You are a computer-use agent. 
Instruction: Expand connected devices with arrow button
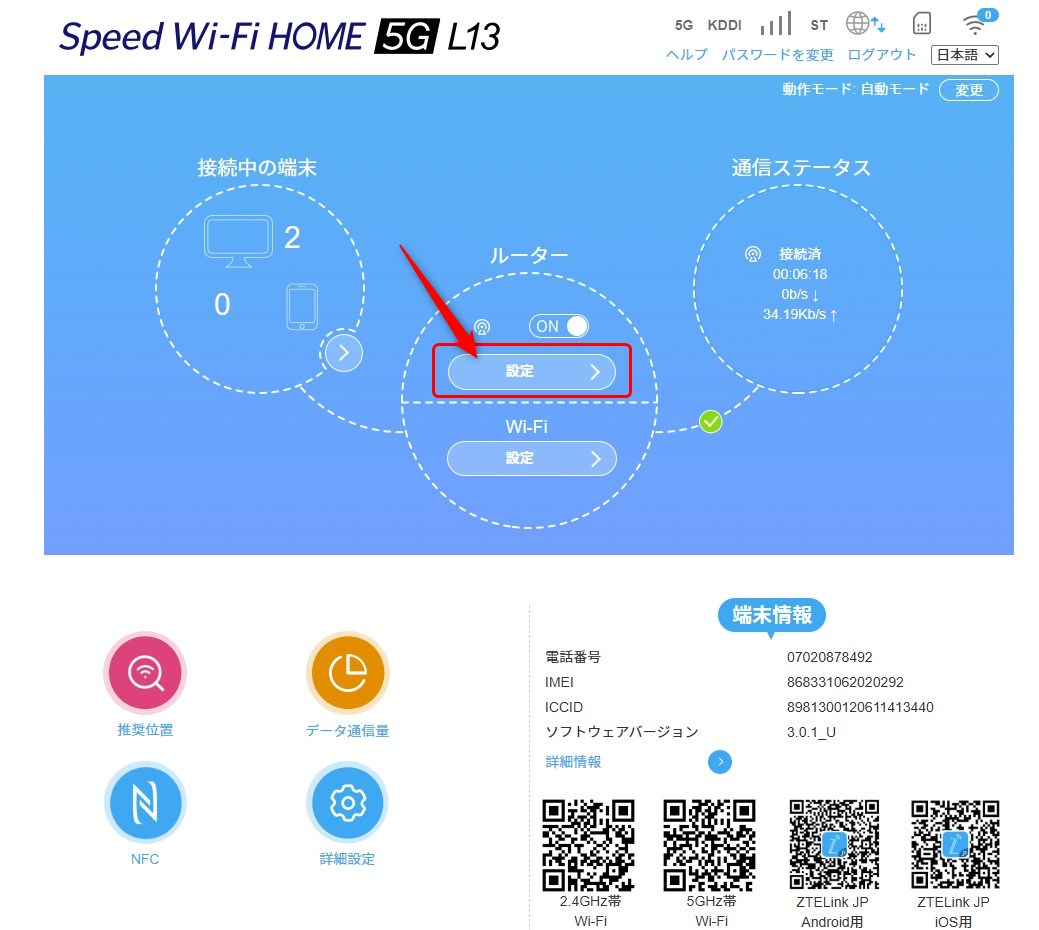[343, 352]
